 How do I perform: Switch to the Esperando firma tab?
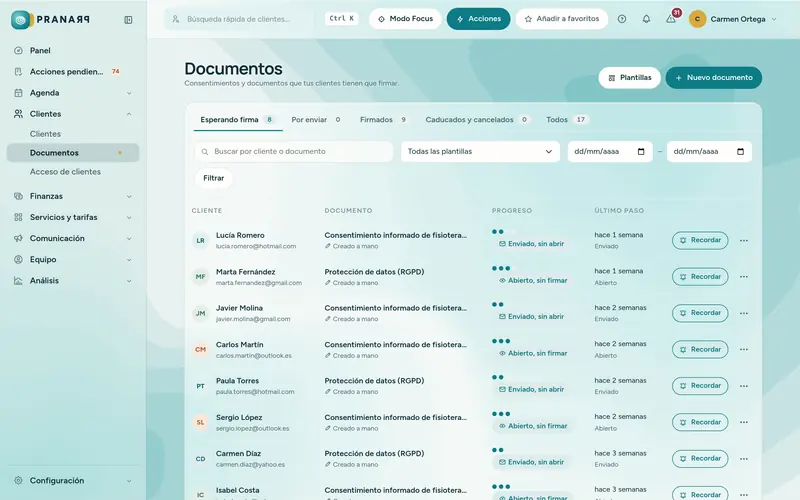coord(238,120)
